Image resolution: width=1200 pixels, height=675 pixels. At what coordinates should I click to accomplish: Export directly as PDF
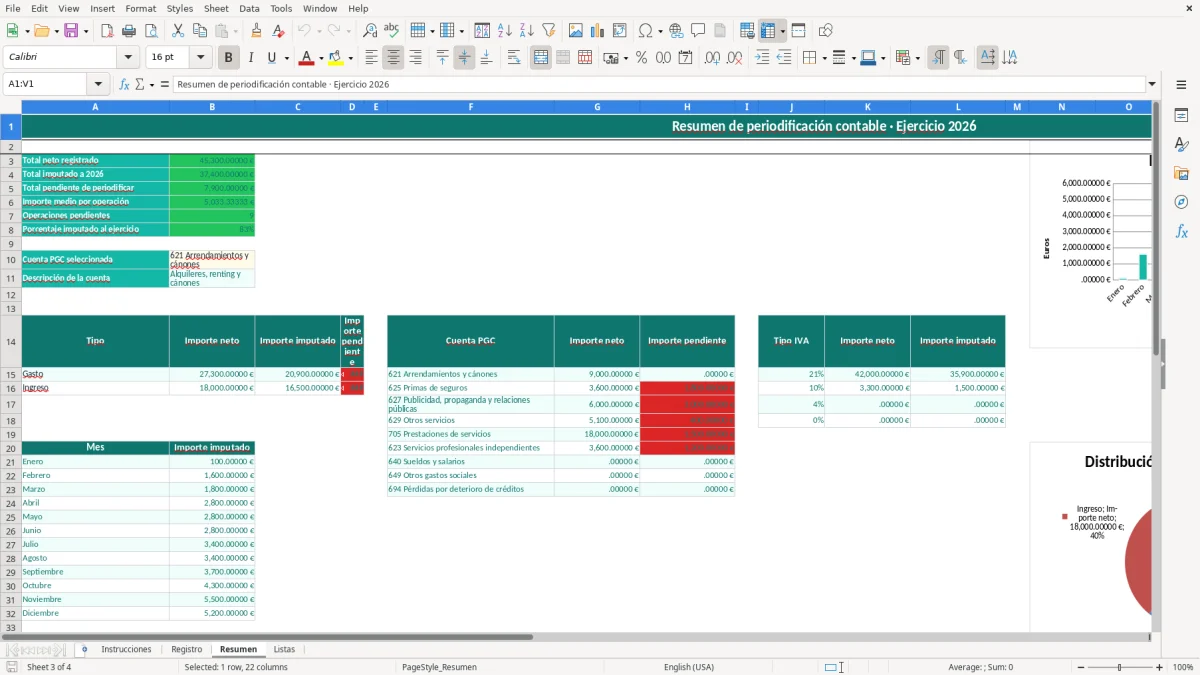pos(107,31)
